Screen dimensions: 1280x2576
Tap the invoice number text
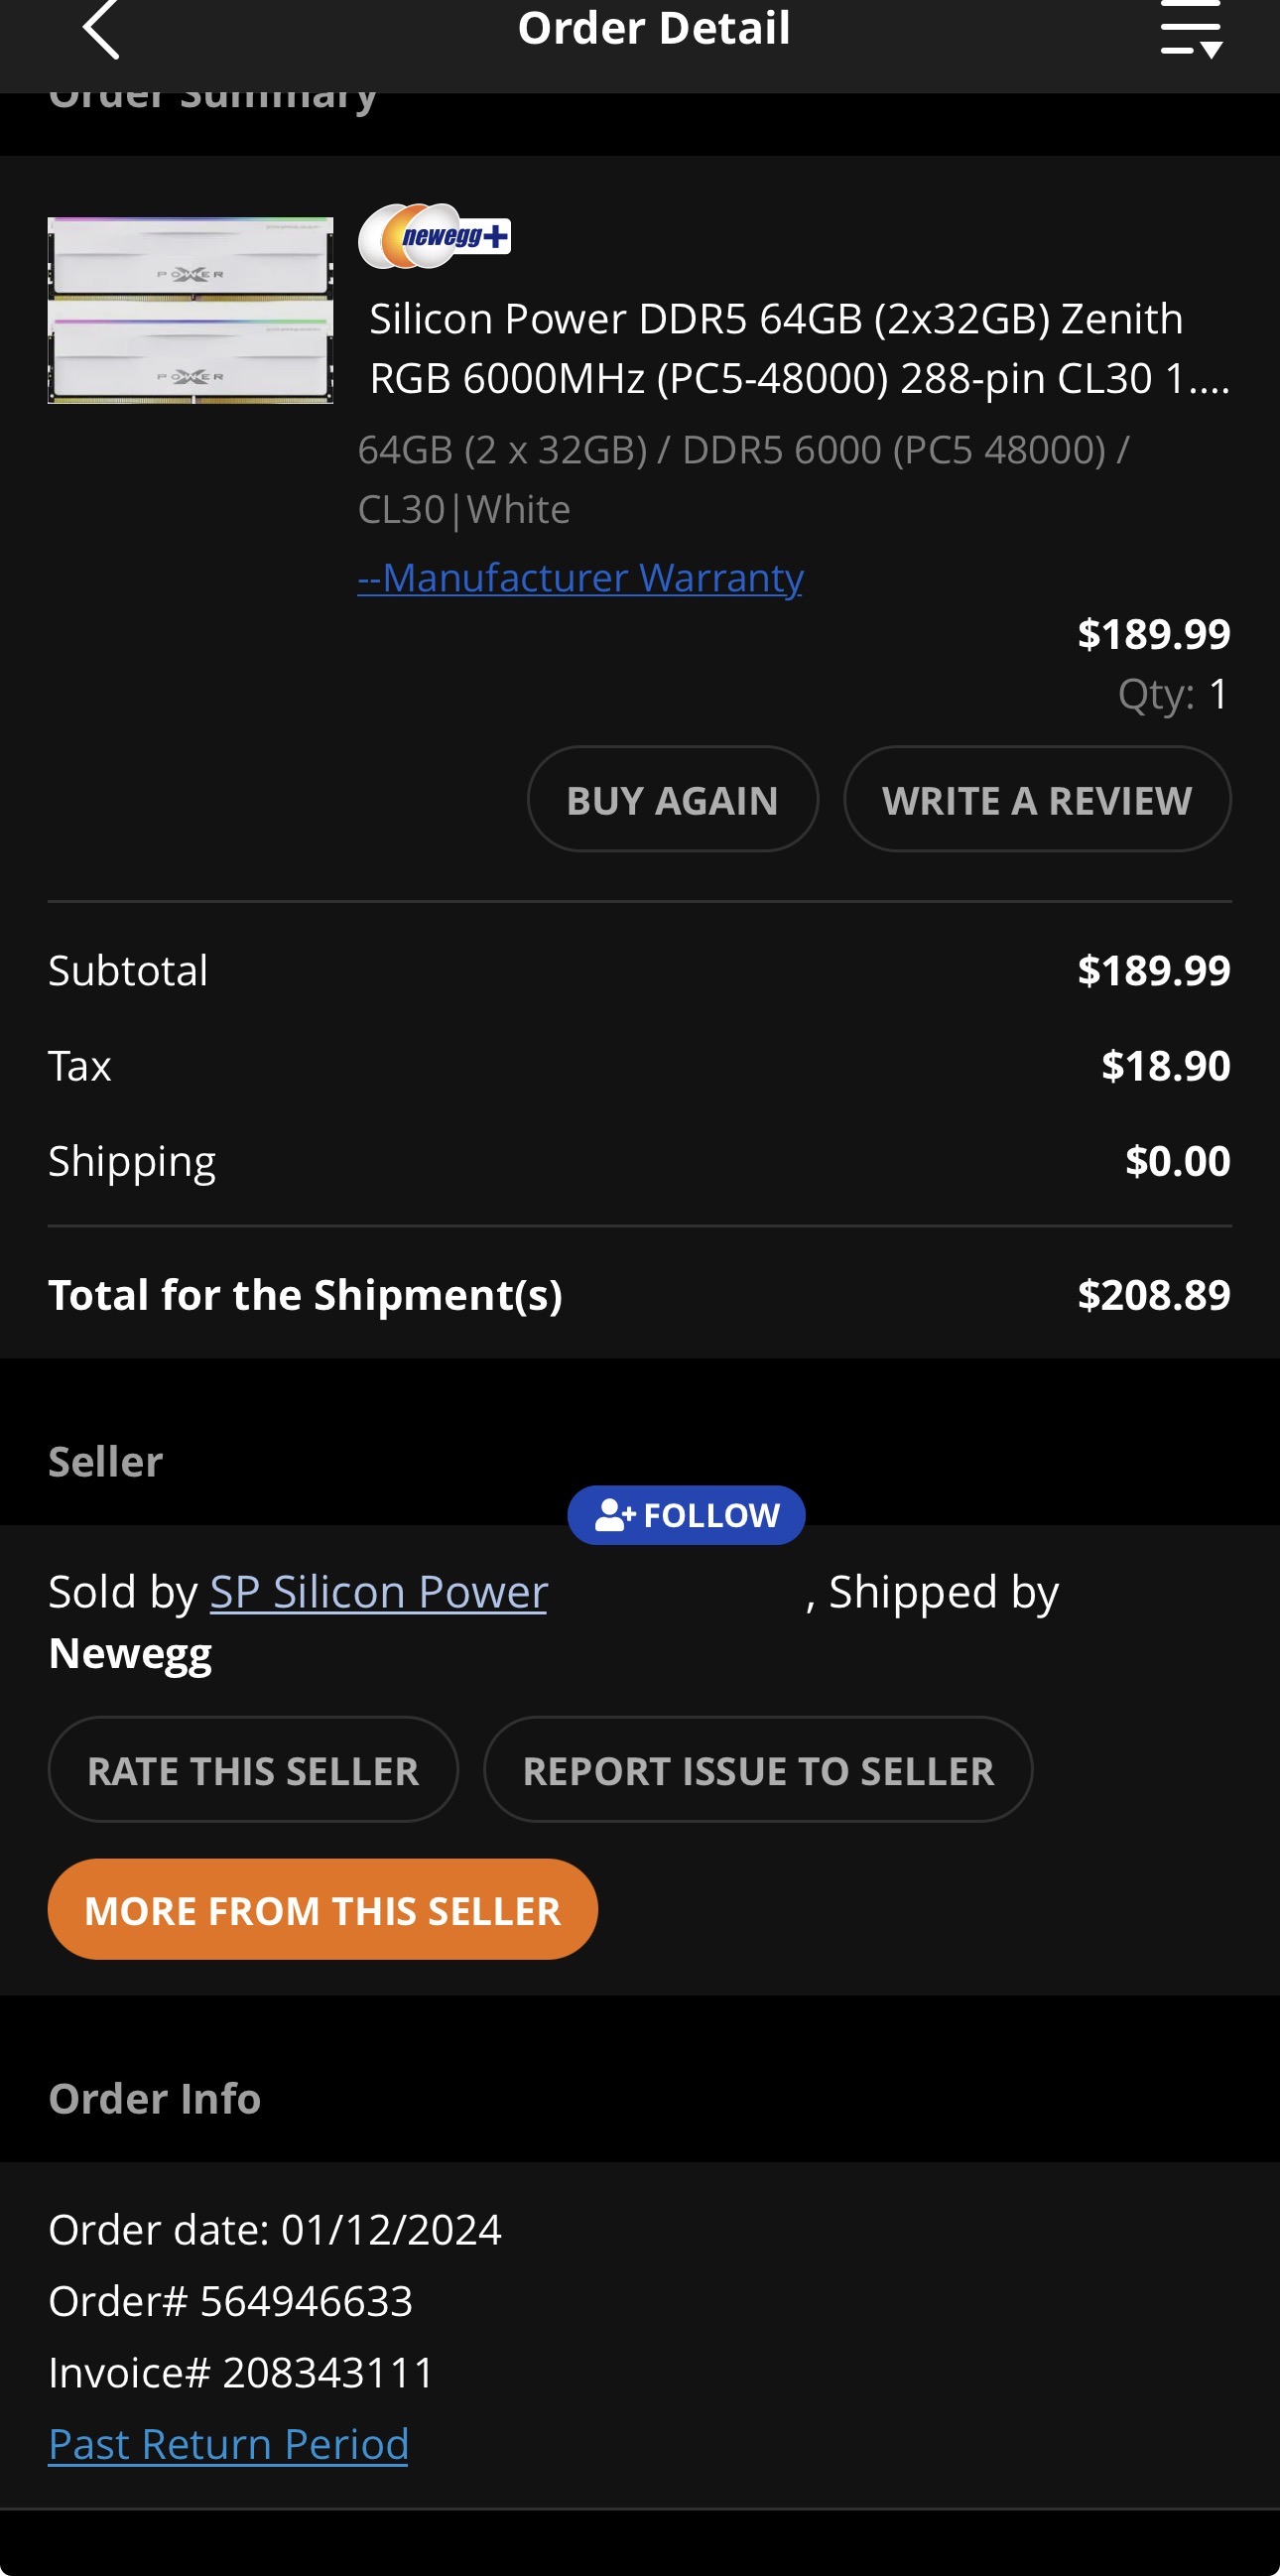[241, 2372]
